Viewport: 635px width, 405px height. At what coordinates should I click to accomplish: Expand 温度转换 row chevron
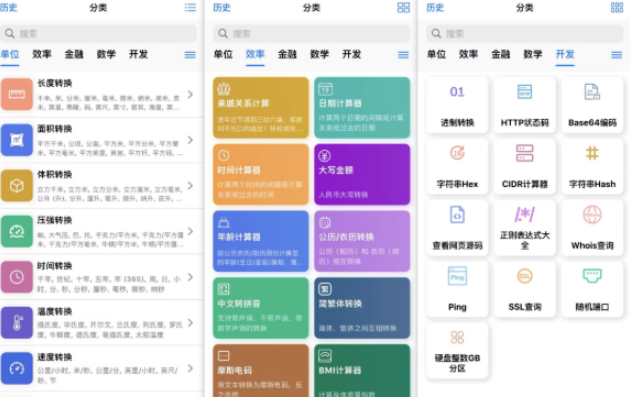point(190,323)
